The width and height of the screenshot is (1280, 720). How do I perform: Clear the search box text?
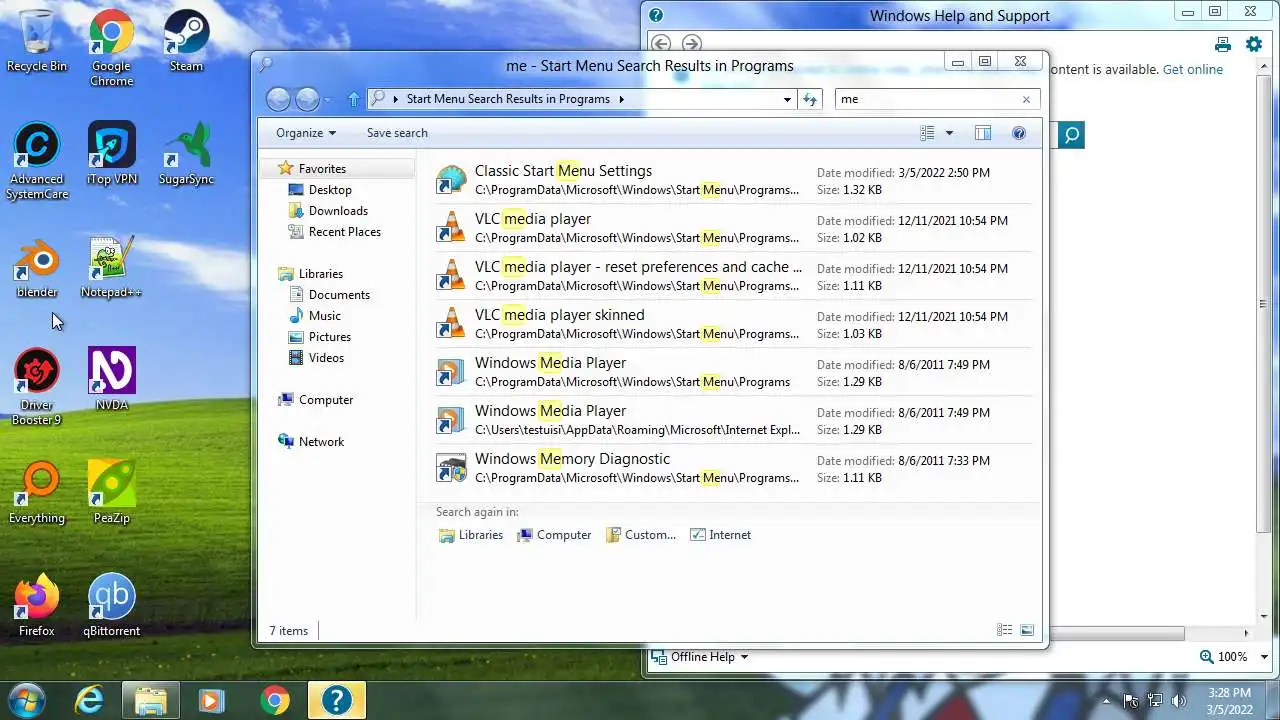coord(1026,99)
